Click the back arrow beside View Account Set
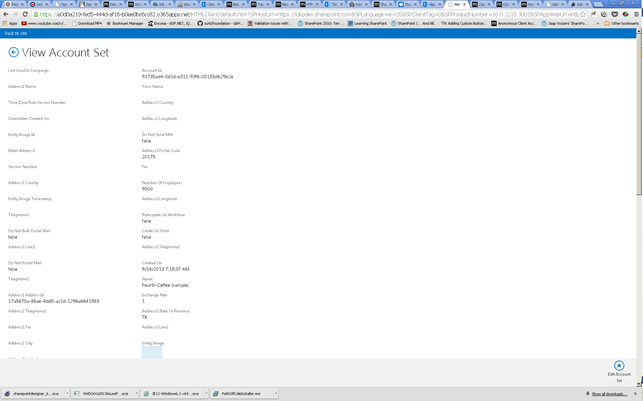 13,52
